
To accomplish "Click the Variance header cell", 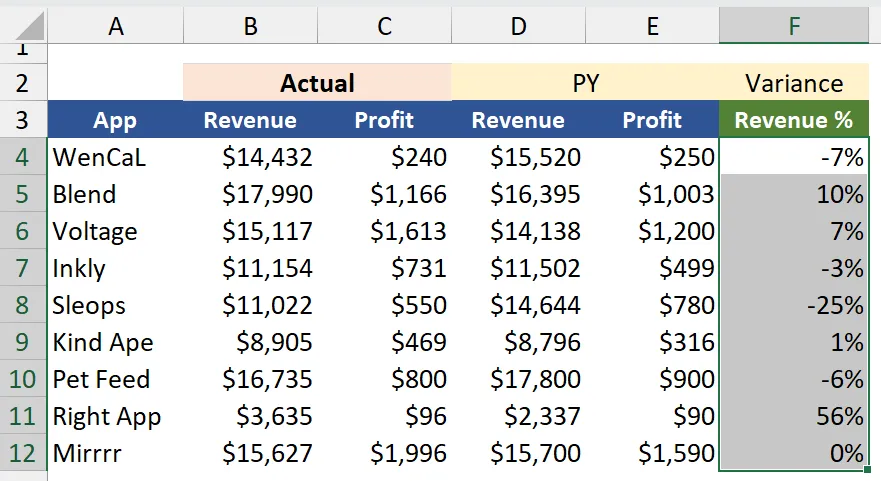I will point(794,83).
